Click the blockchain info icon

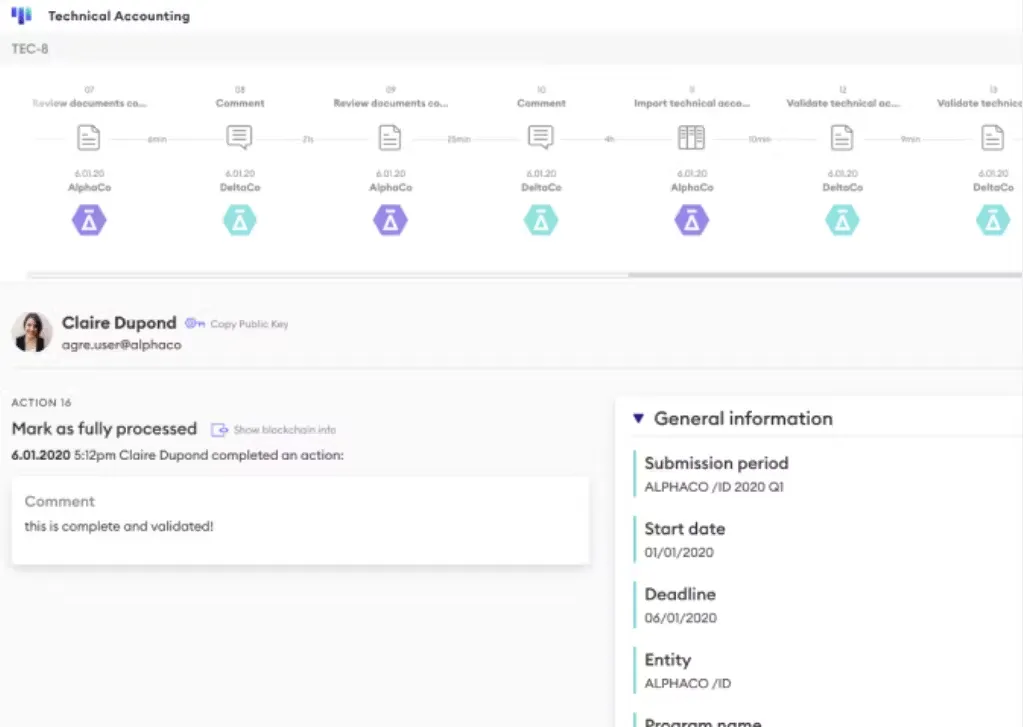click(x=219, y=430)
